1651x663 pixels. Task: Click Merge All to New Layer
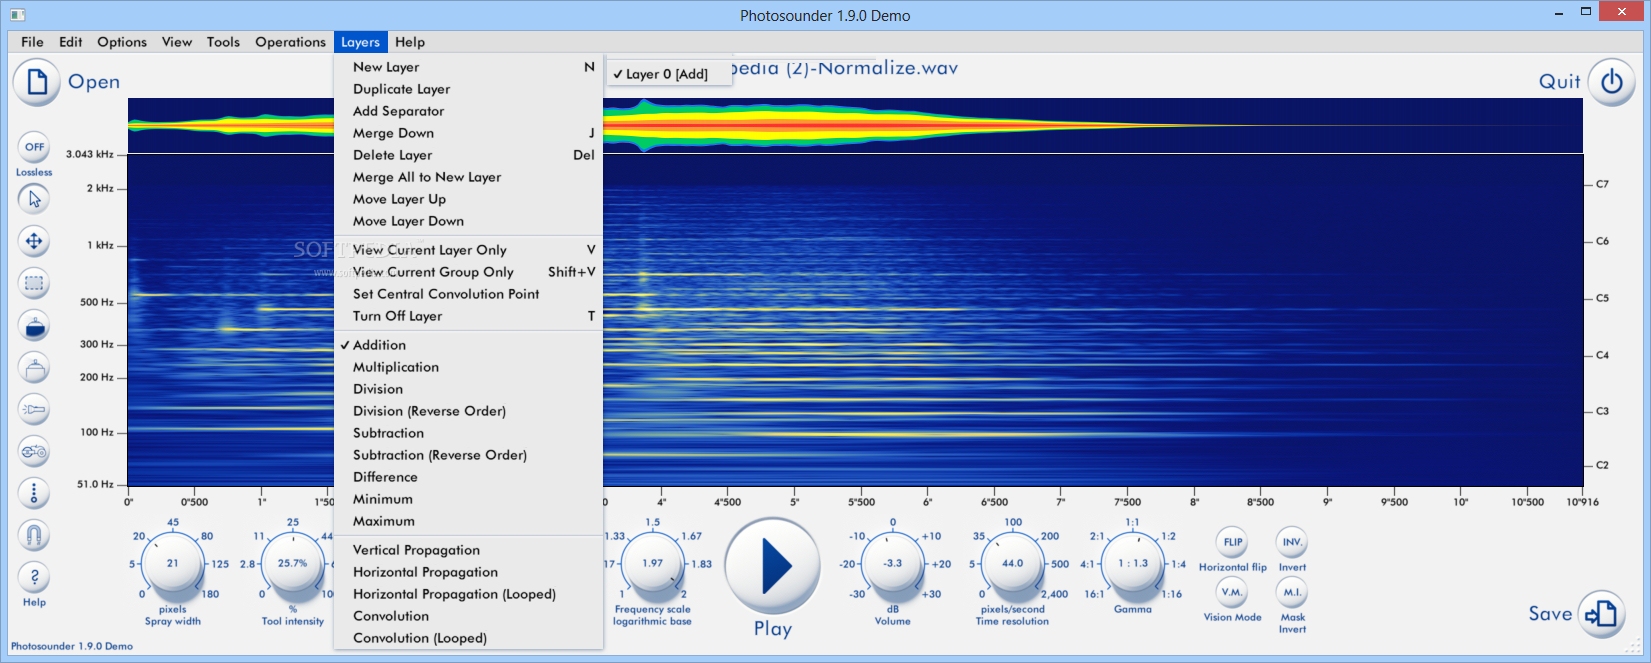tap(468, 177)
